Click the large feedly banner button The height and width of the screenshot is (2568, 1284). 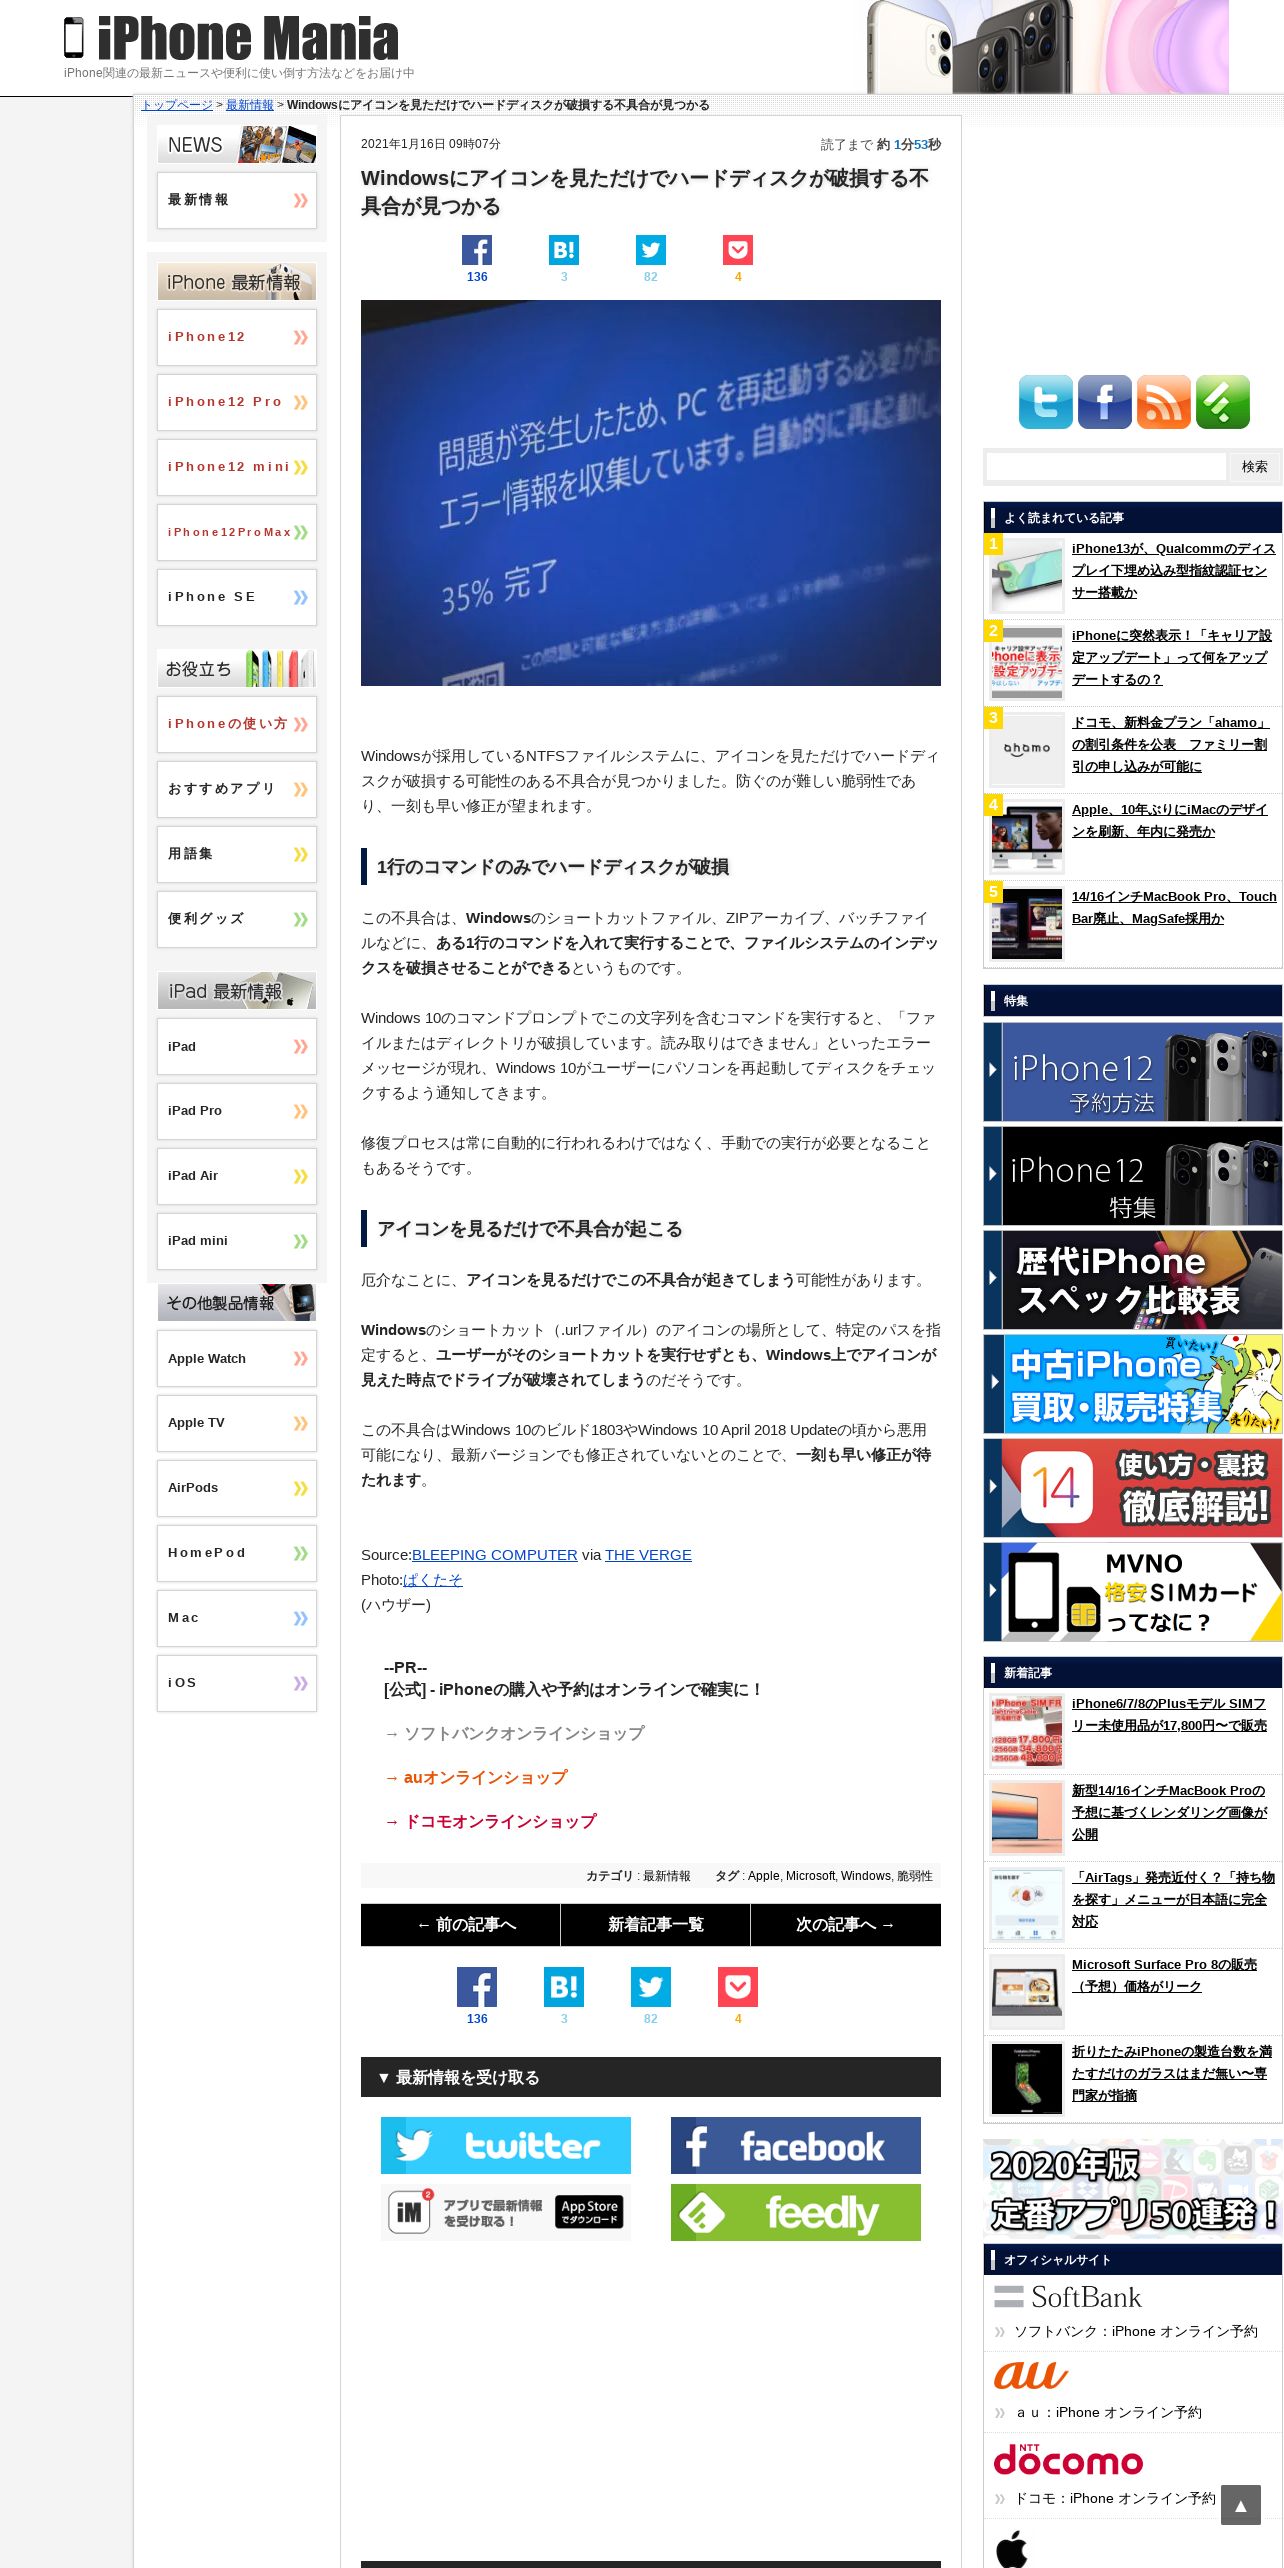pyautogui.click(x=796, y=2212)
